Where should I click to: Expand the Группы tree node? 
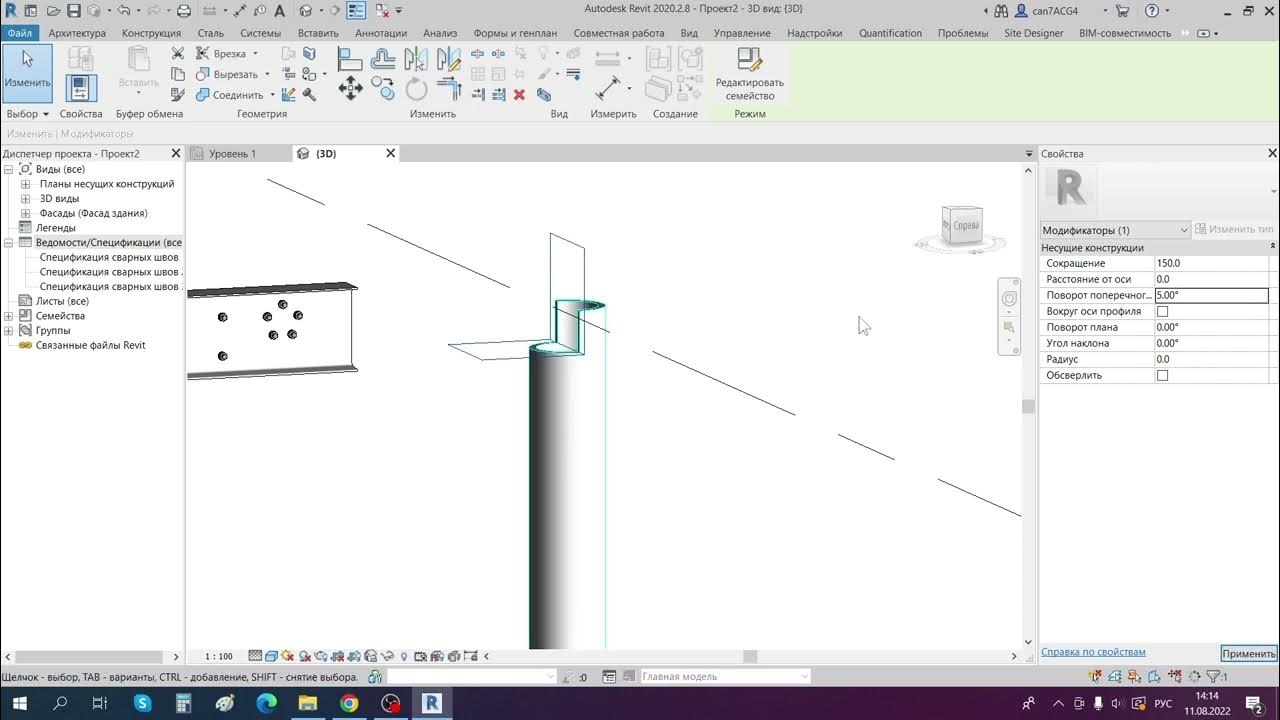point(9,330)
